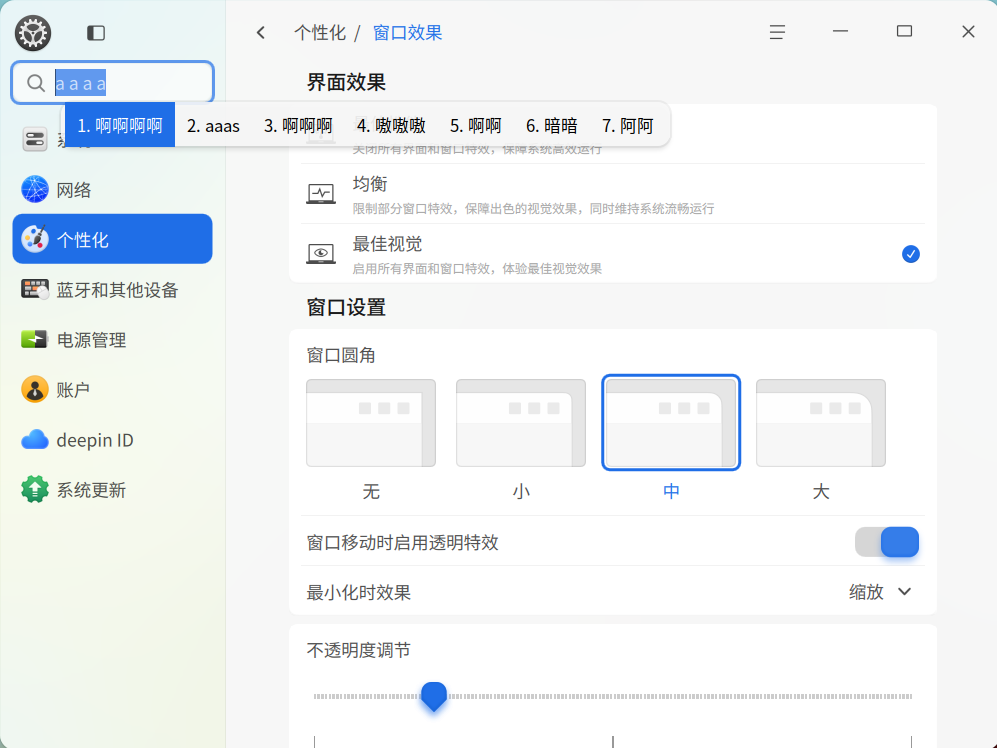Toggle the sidebar collapse icon

pos(96,32)
